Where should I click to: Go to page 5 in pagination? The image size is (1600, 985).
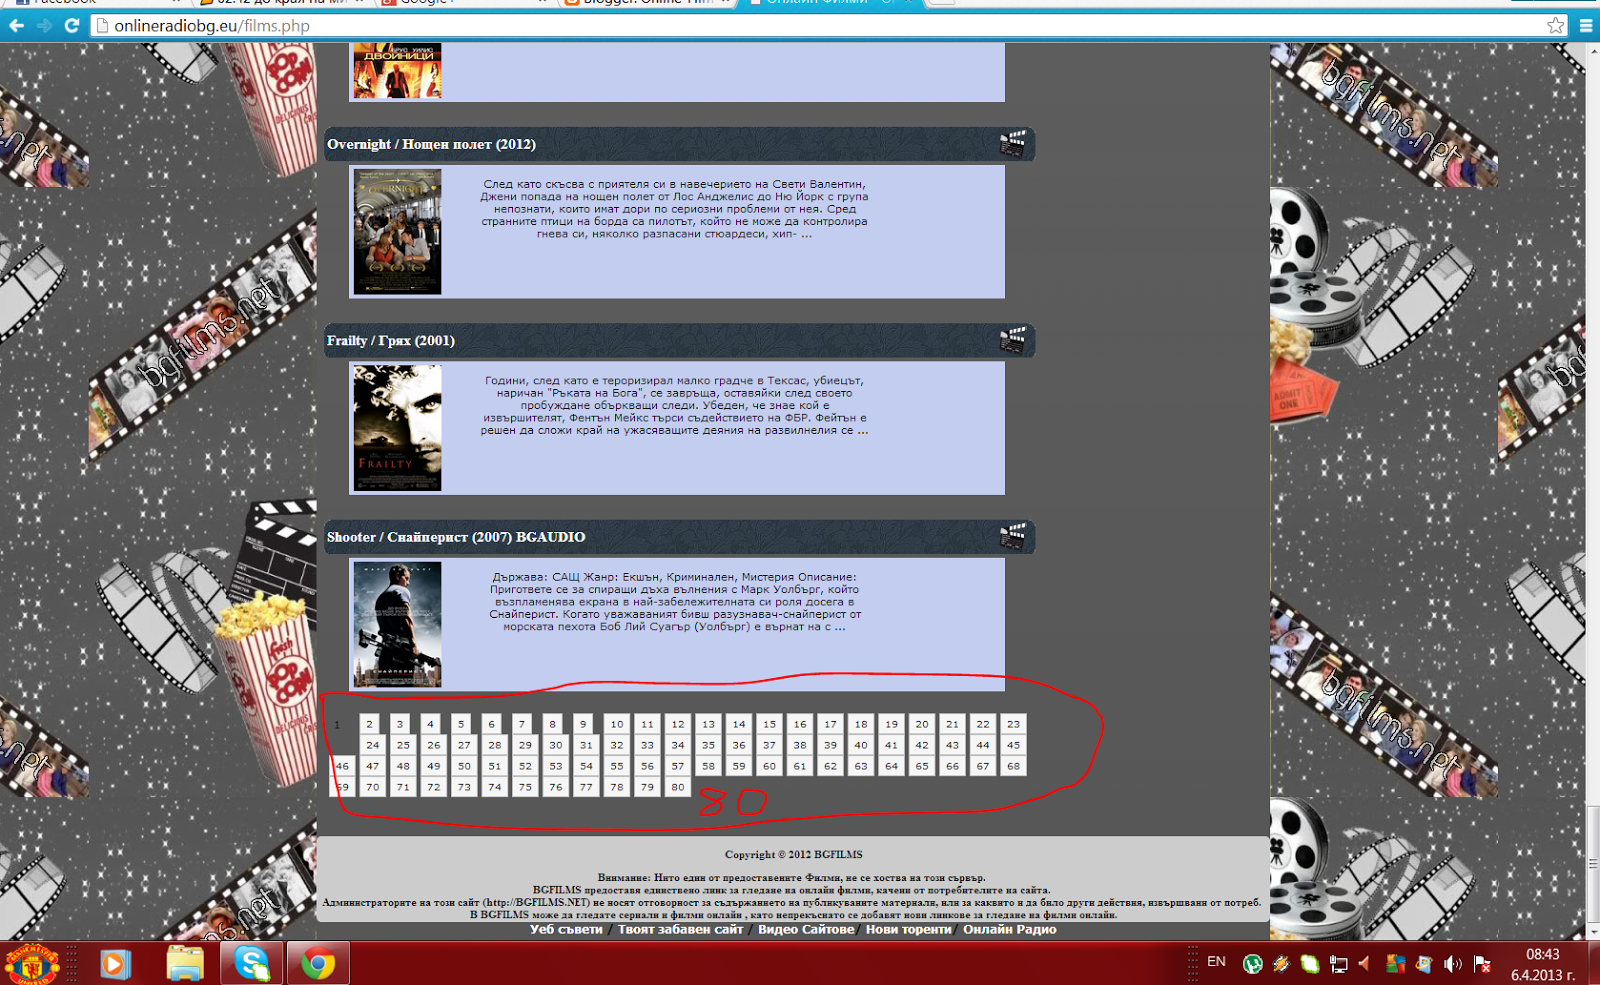coord(461,724)
